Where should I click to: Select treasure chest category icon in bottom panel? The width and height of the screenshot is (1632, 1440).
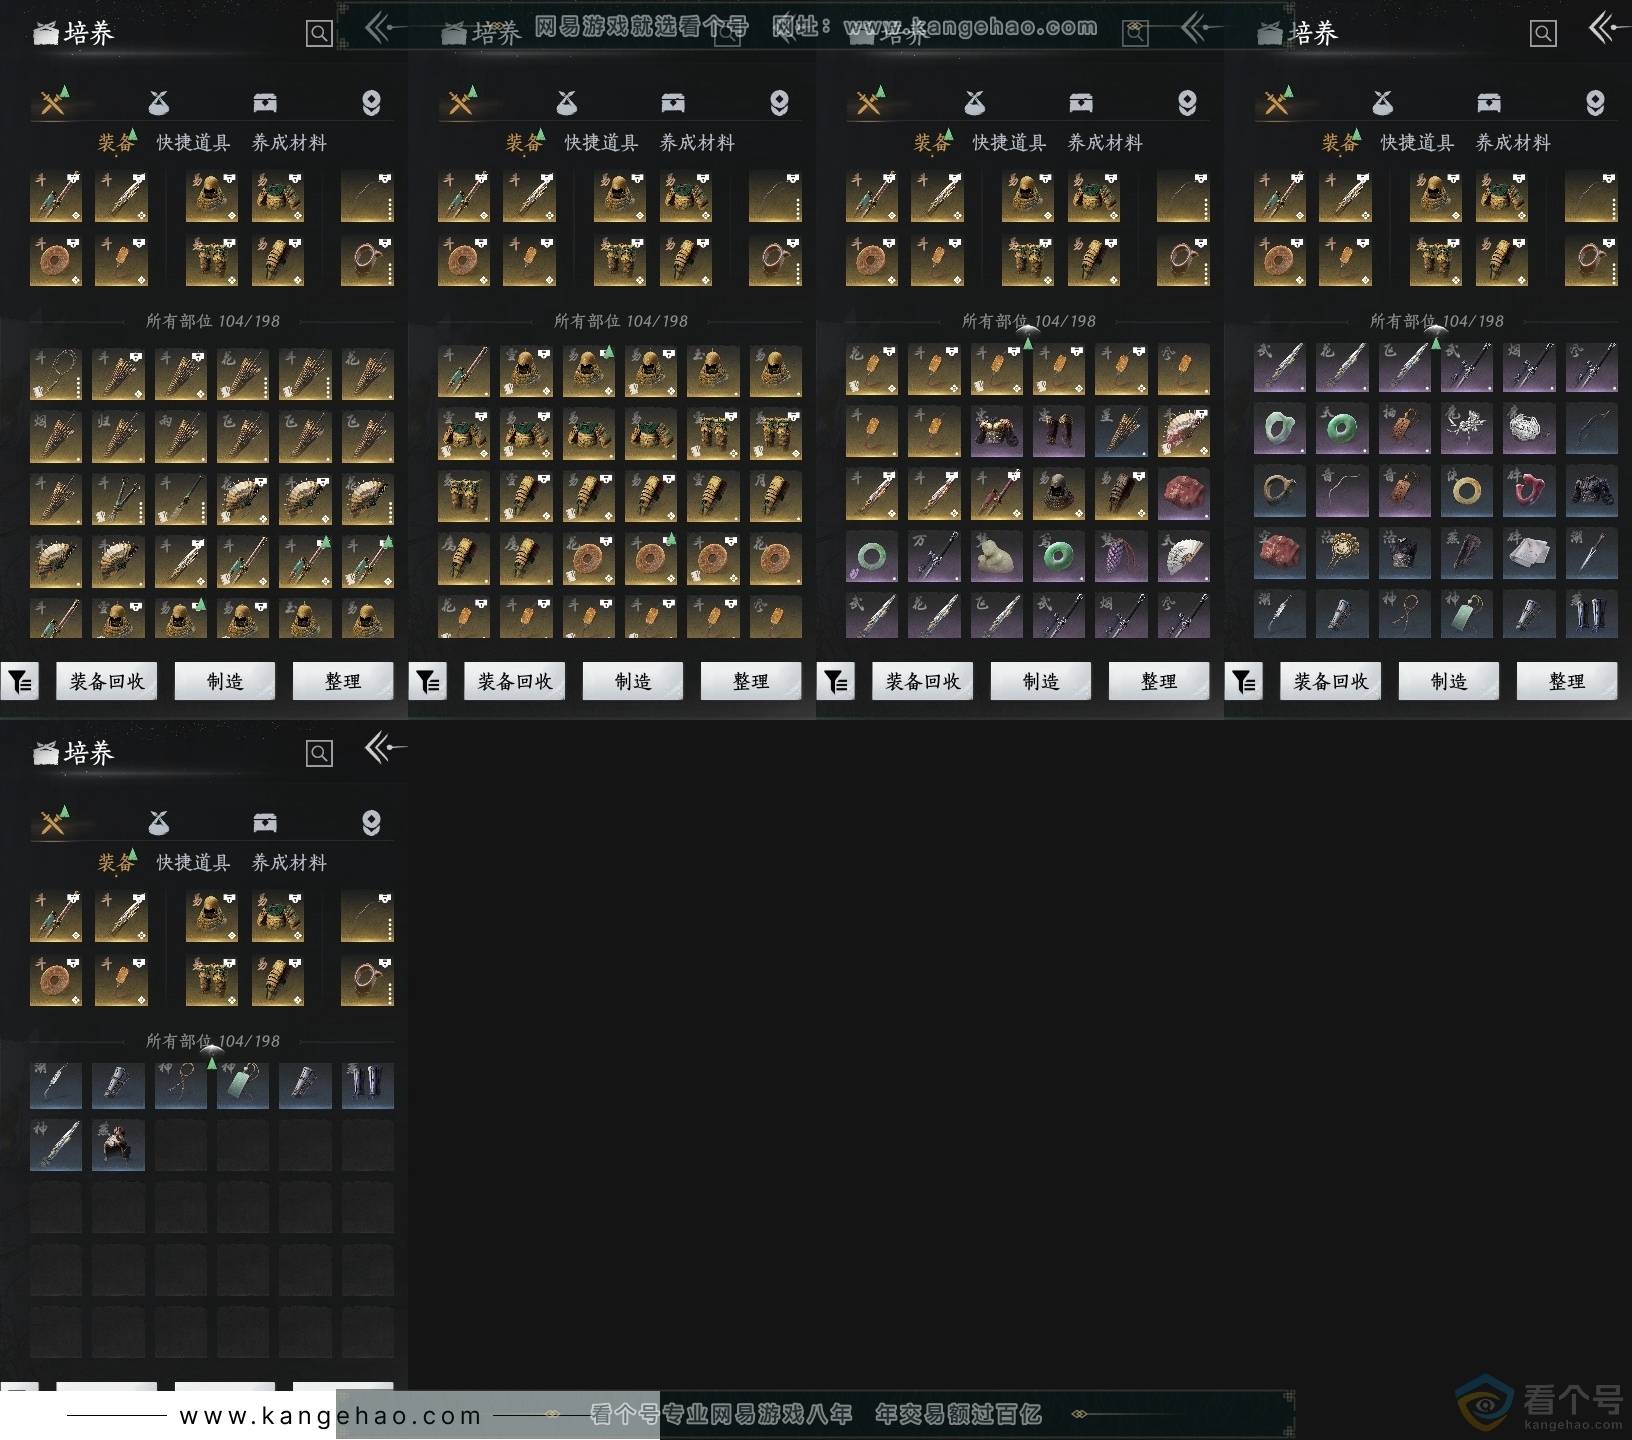[x=265, y=822]
